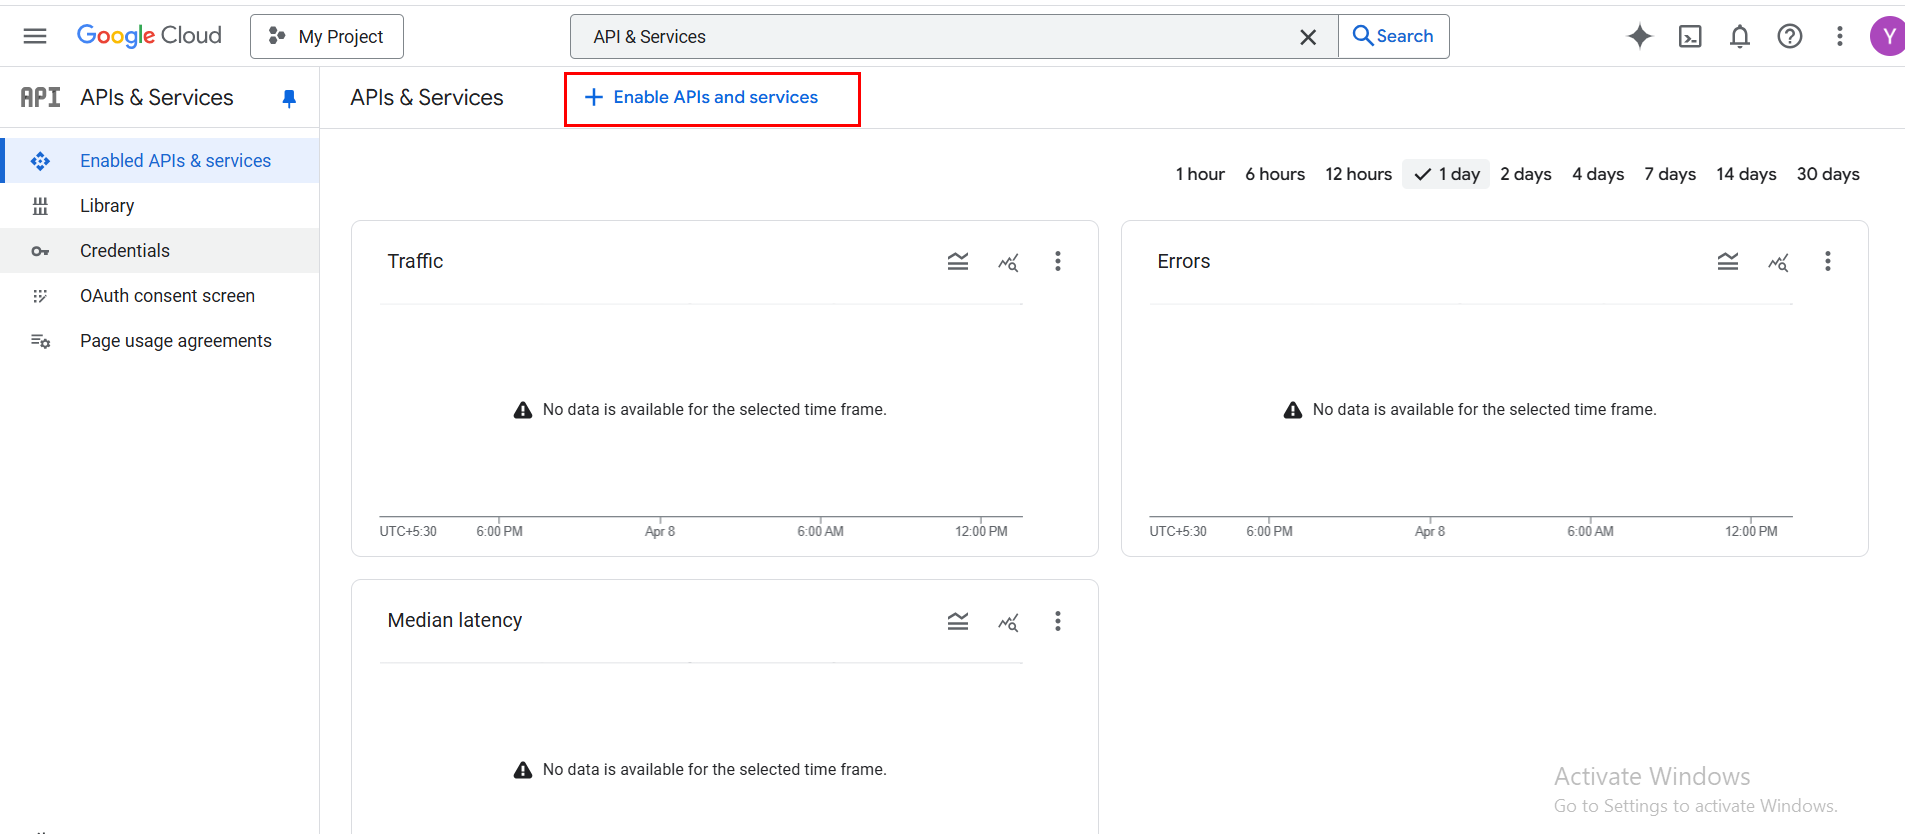Click Enable APIs and services
Image resolution: width=1905 pixels, height=834 pixels.
click(712, 98)
